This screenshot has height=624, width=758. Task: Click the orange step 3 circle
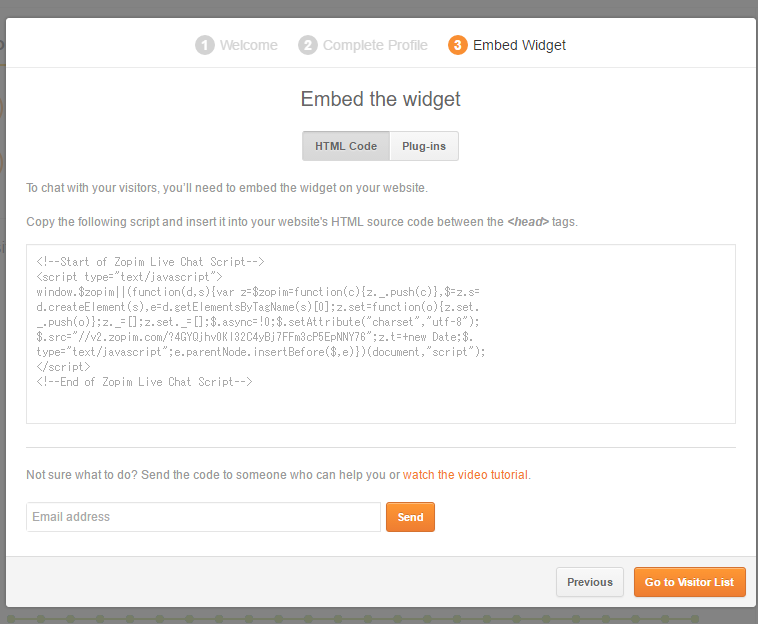pos(458,45)
